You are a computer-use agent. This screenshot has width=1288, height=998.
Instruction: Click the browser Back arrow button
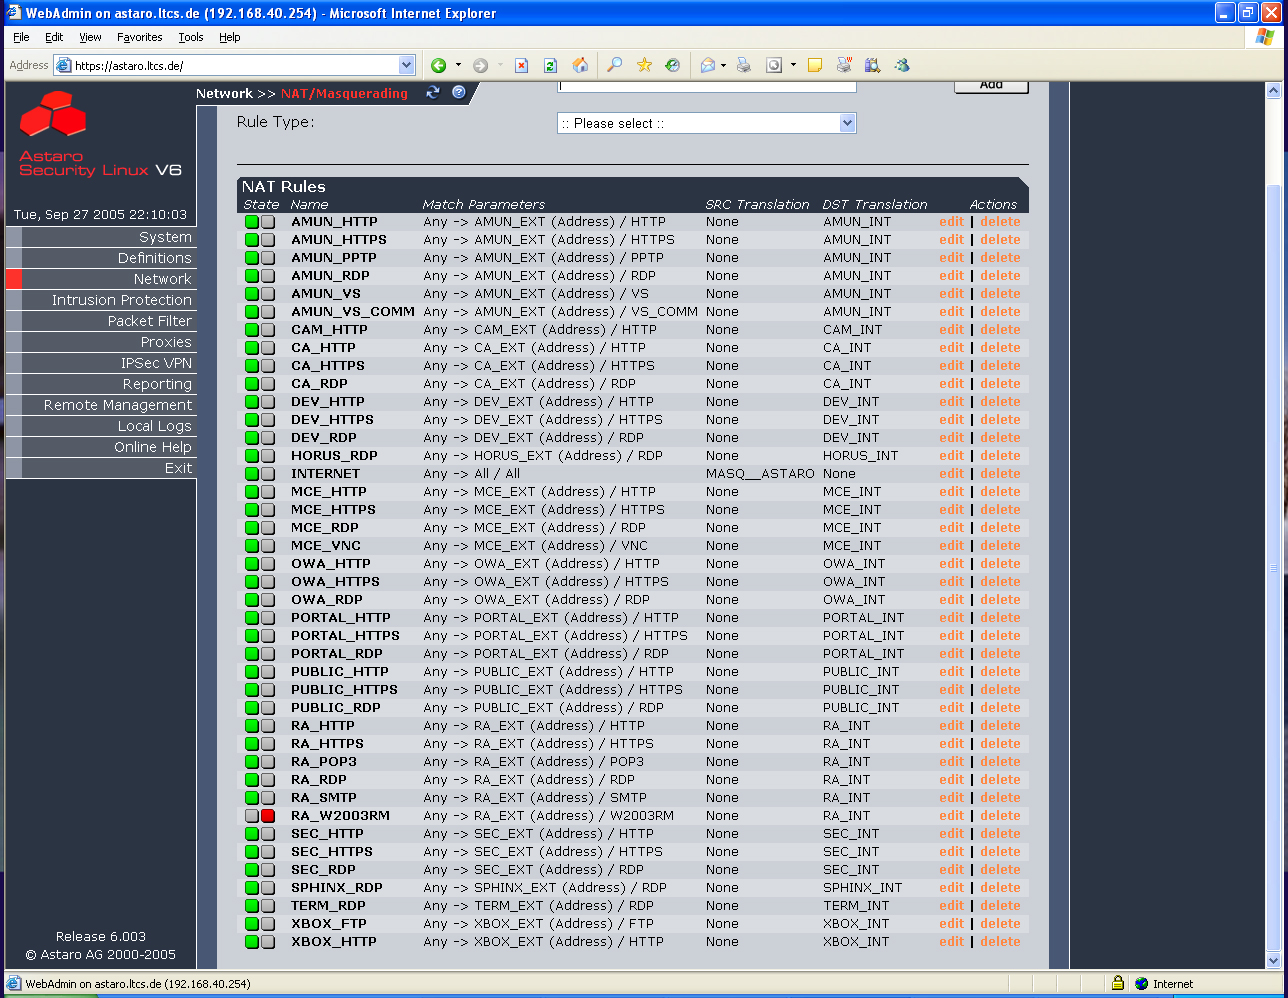pos(438,65)
